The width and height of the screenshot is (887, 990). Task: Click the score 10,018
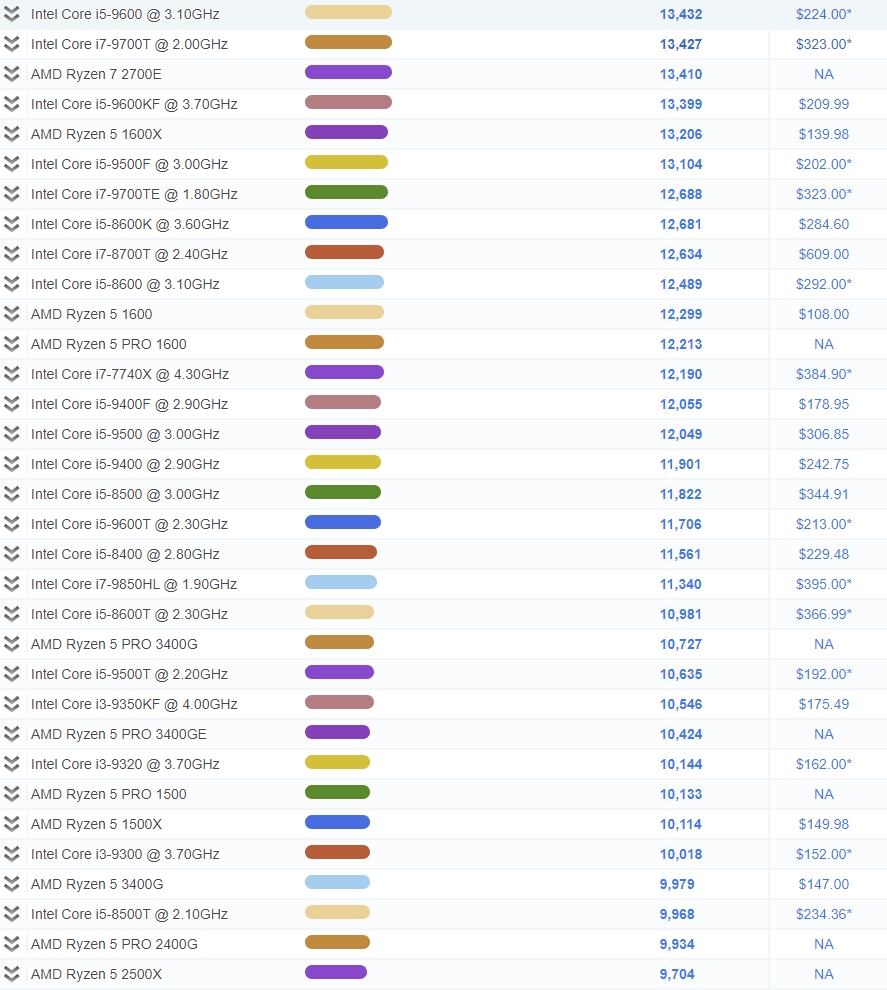681,854
